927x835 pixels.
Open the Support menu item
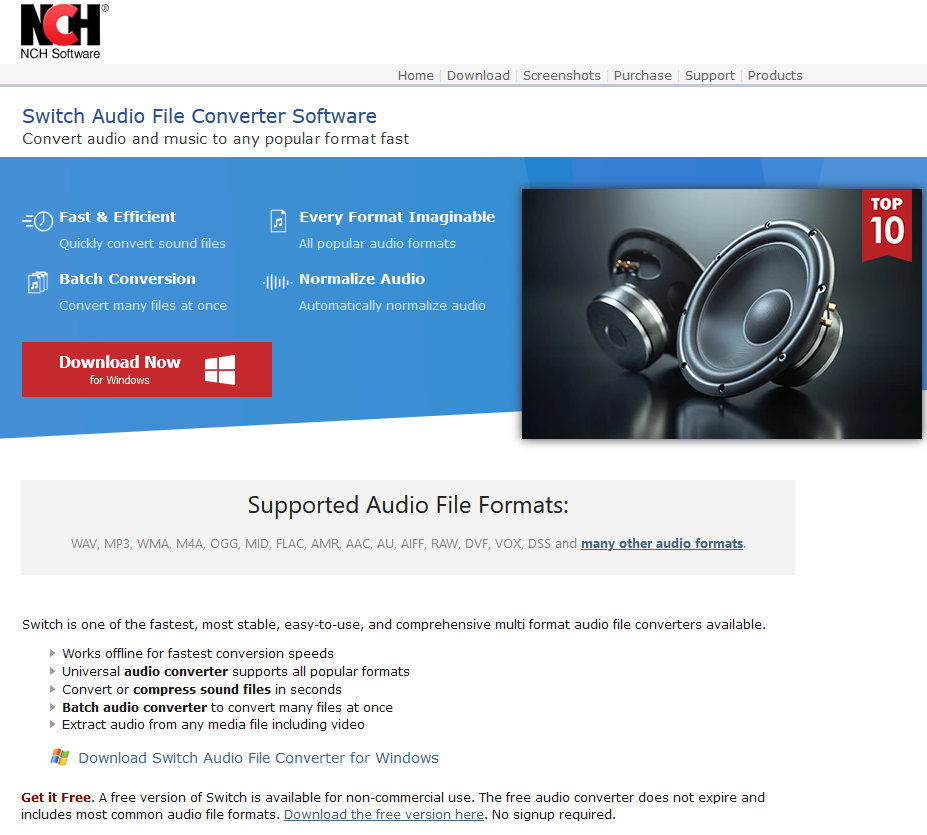(x=709, y=76)
